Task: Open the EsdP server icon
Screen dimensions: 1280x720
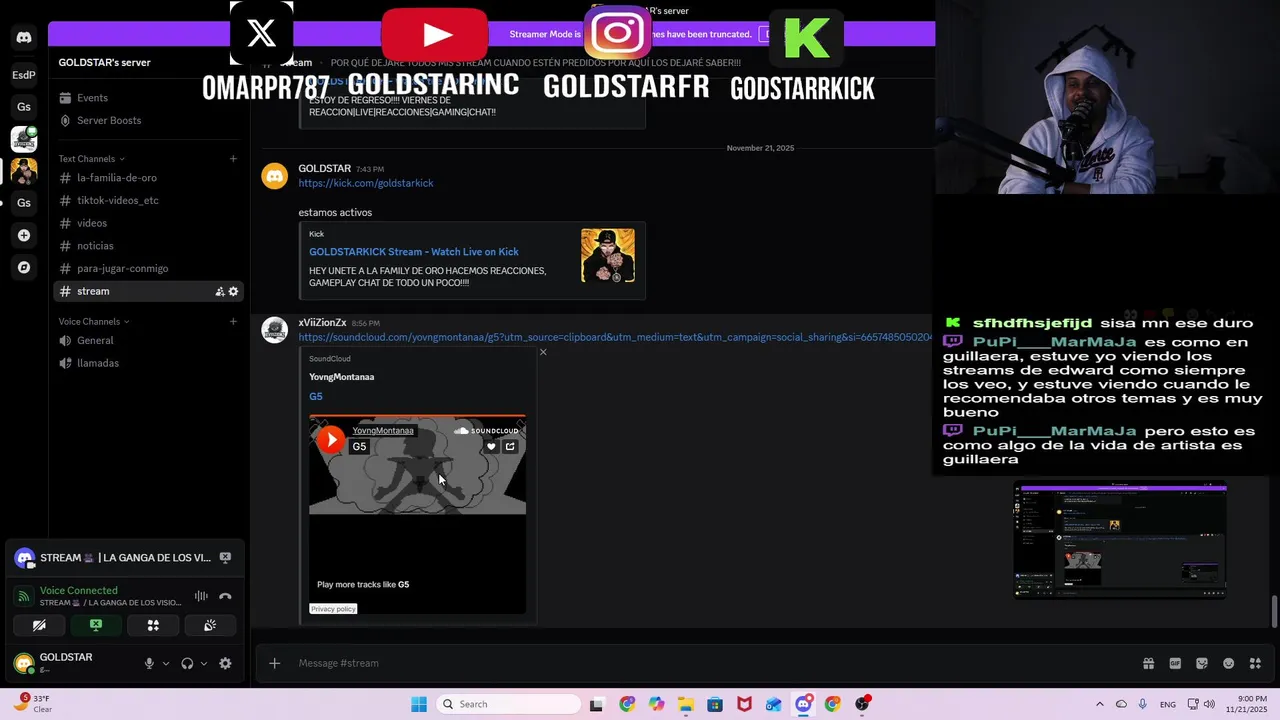Action: tap(24, 75)
